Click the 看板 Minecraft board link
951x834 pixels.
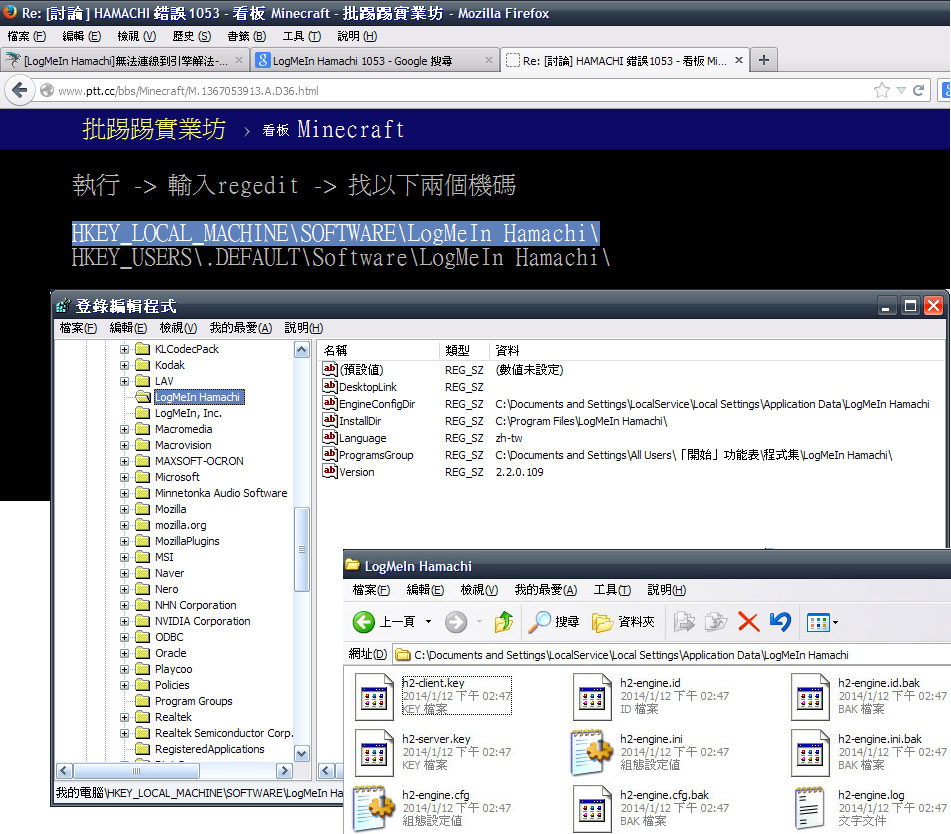click(333, 130)
